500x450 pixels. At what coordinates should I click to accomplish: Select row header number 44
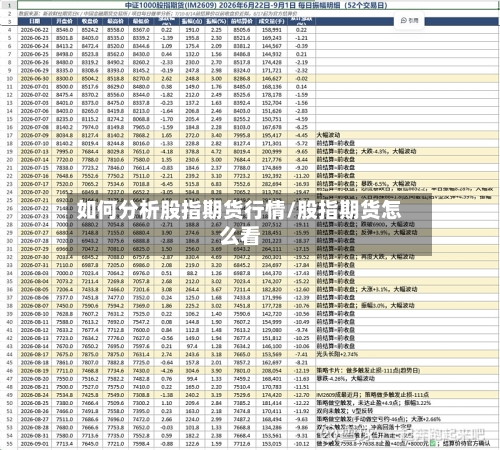pyautogui.click(x=9, y=355)
